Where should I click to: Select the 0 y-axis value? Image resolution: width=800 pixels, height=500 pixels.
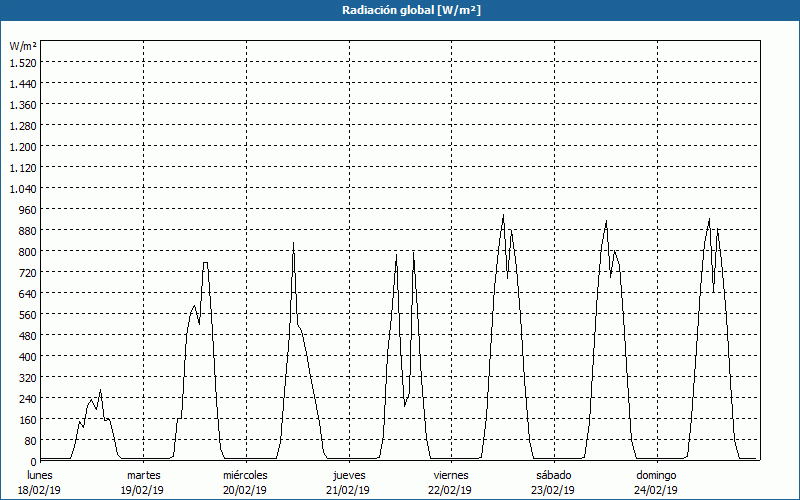pyautogui.click(x=33, y=462)
